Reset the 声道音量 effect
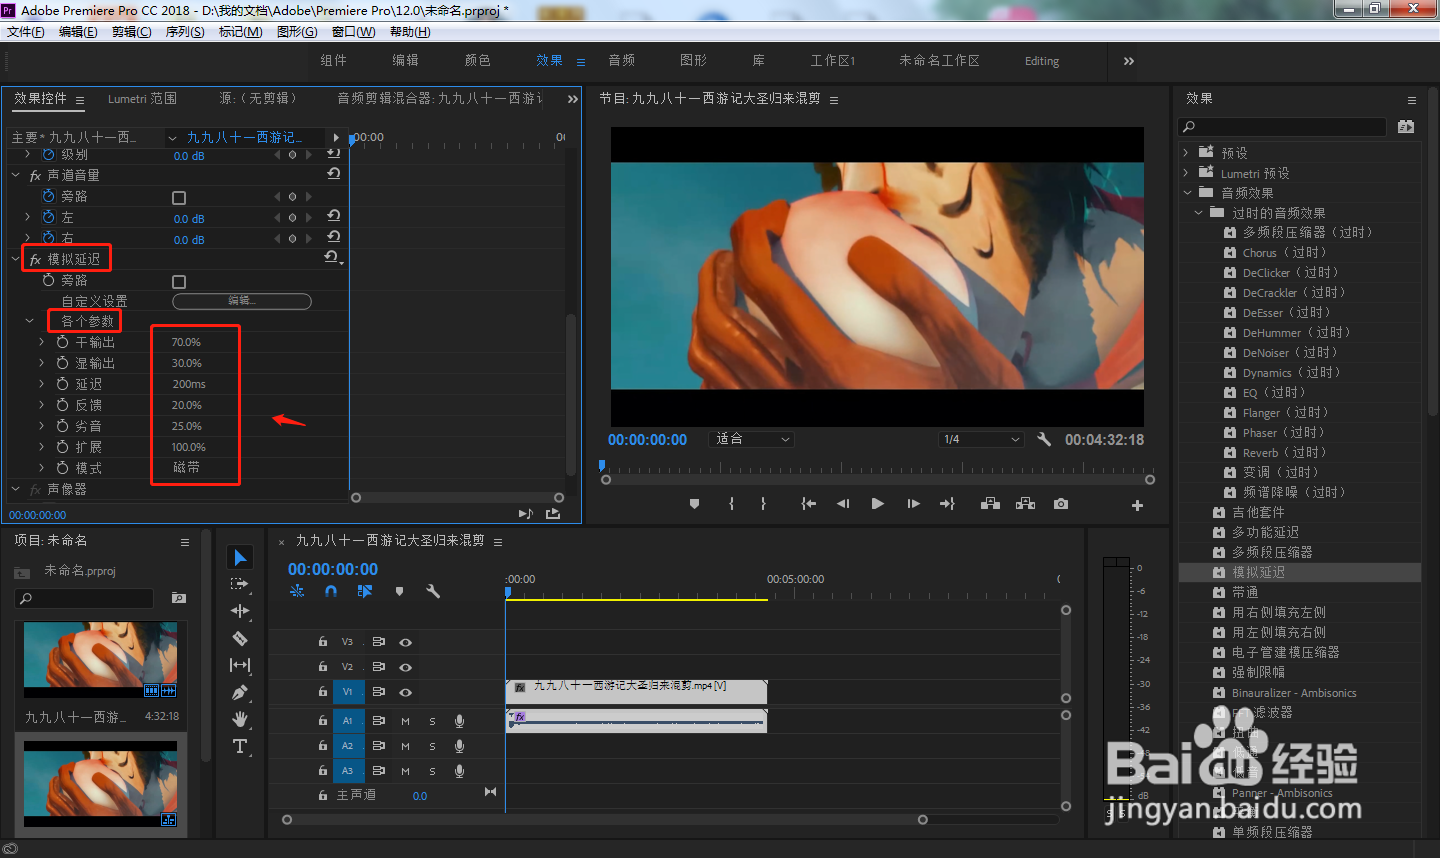 click(333, 174)
